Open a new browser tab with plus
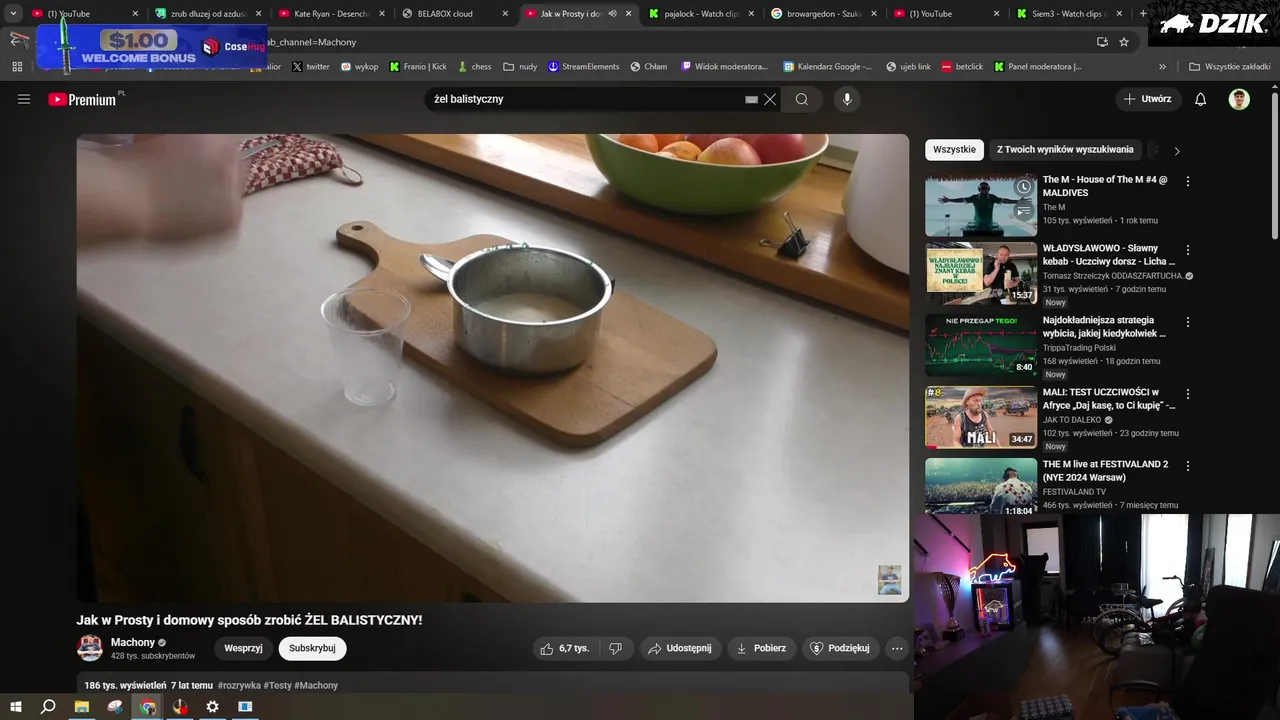This screenshot has width=1280, height=720. (x=1143, y=14)
